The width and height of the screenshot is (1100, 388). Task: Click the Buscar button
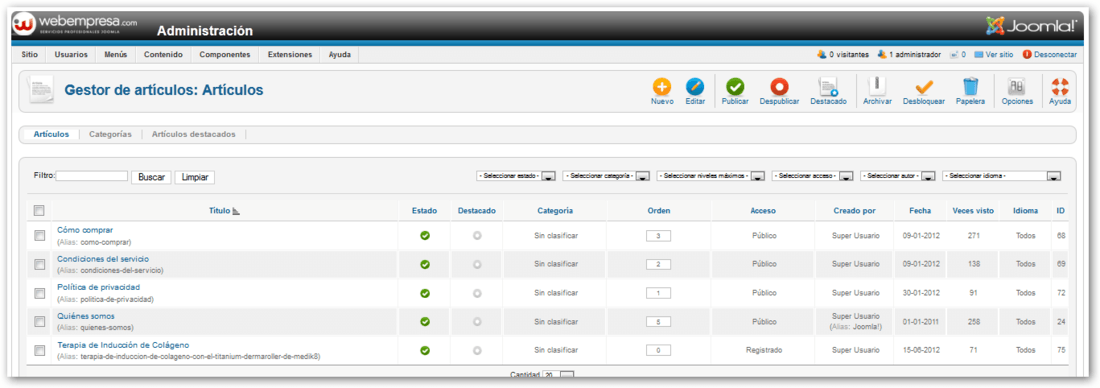[152, 178]
